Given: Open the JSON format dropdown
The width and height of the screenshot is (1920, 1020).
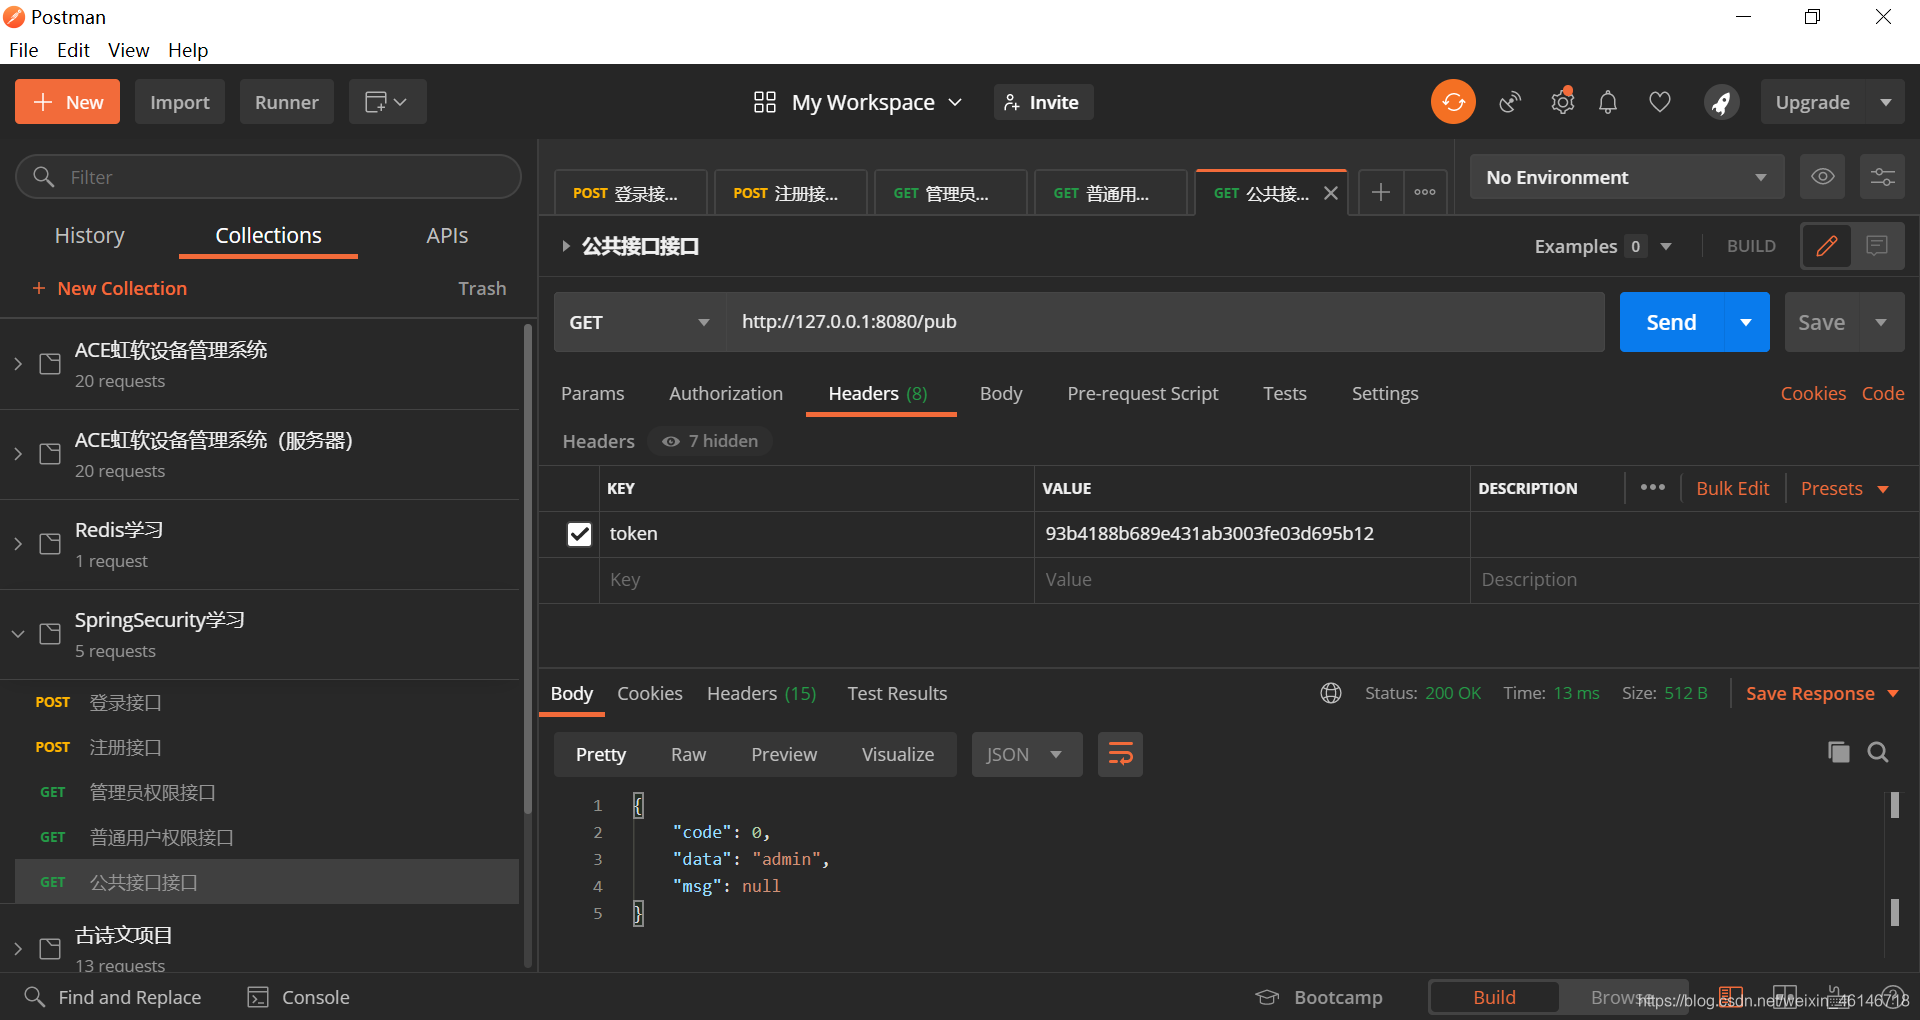Looking at the screenshot, I should (1026, 754).
